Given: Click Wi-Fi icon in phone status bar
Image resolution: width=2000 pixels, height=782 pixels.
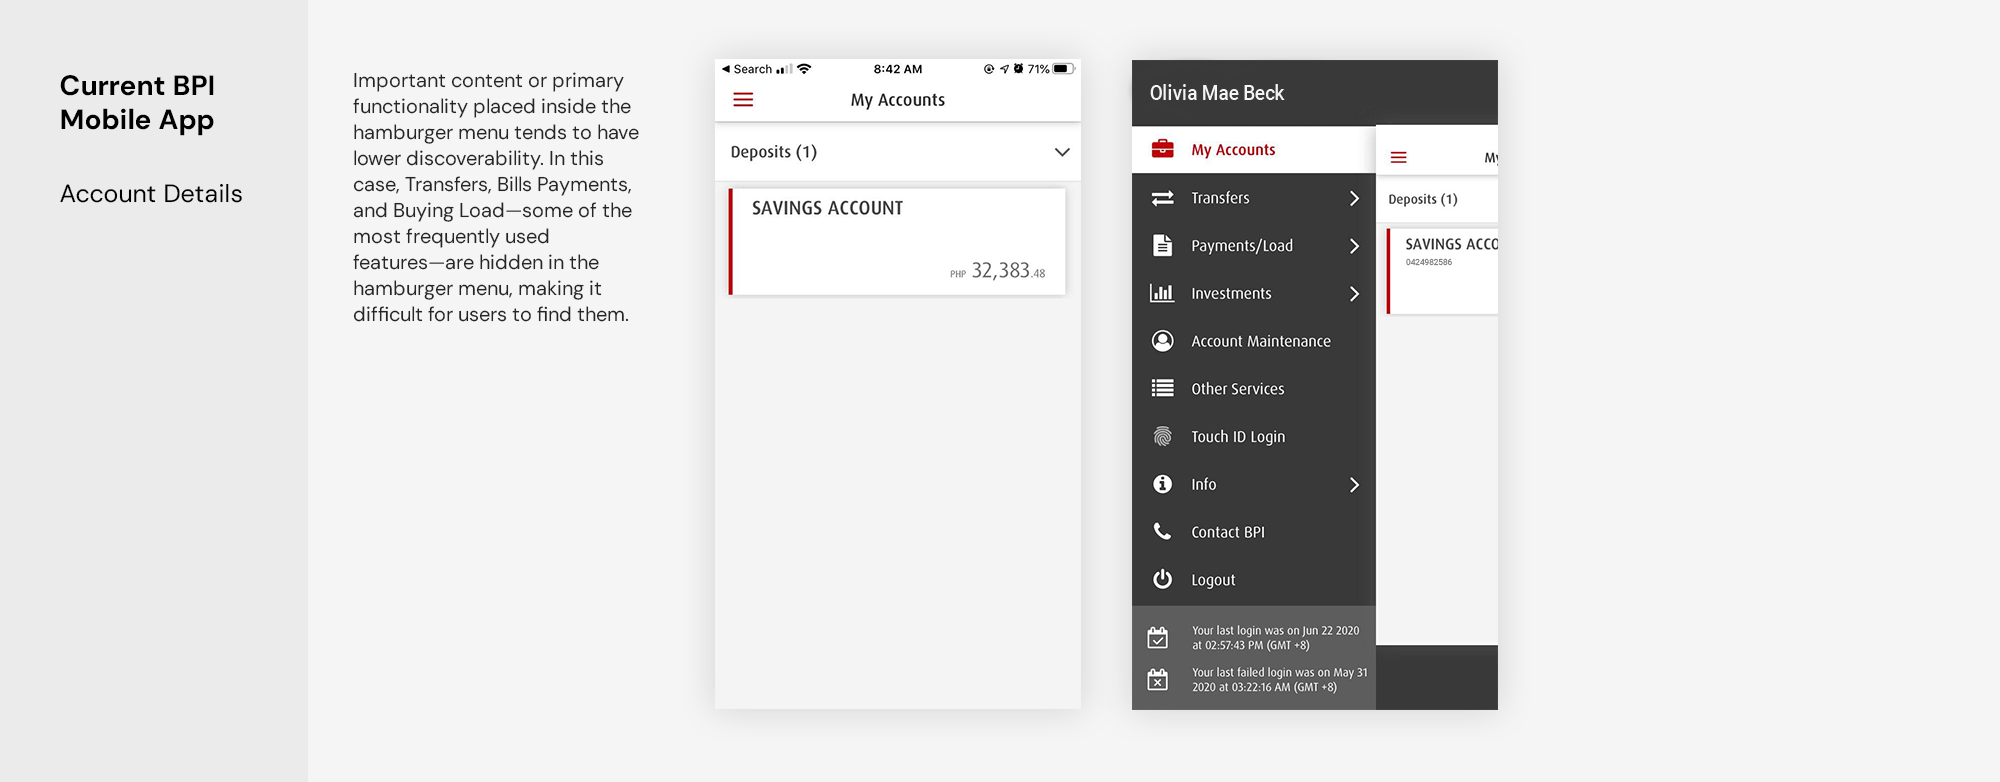Looking at the screenshot, I should tap(804, 69).
